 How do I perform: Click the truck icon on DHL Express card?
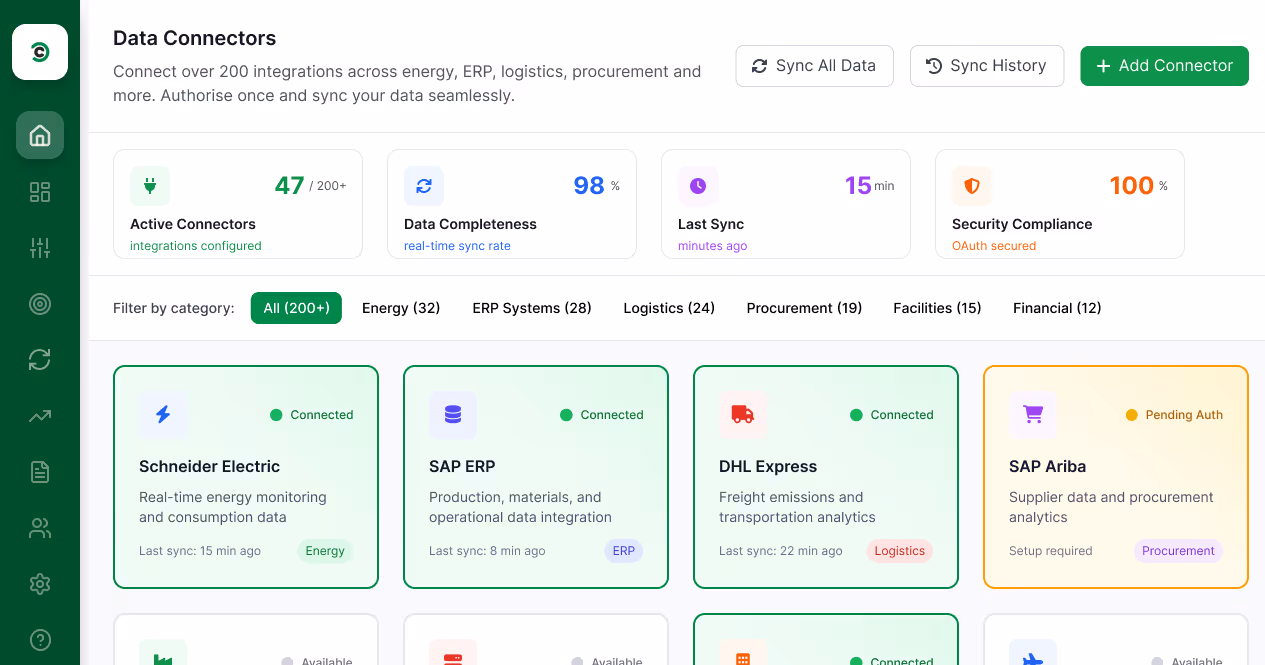(x=743, y=414)
